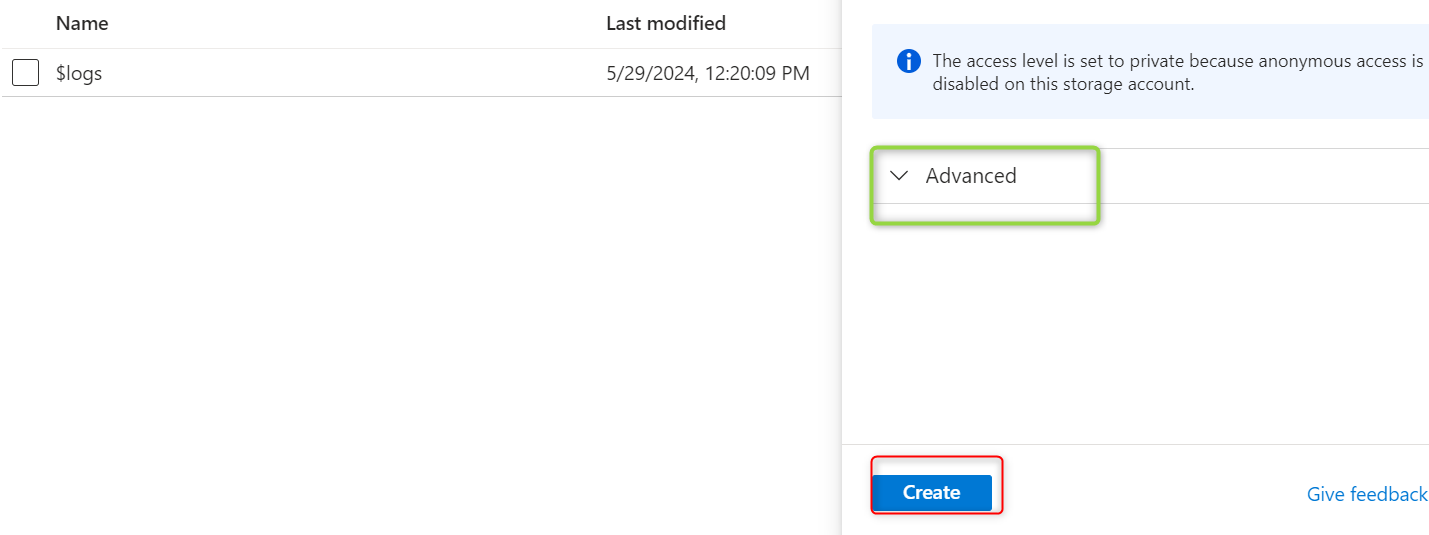Image resolution: width=1429 pixels, height=535 pixels.
Task: Click the blue info icon
Action: click(908, 62)
